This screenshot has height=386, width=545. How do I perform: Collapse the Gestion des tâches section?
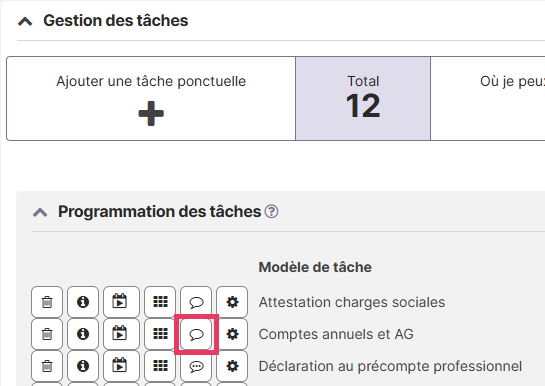25,22
